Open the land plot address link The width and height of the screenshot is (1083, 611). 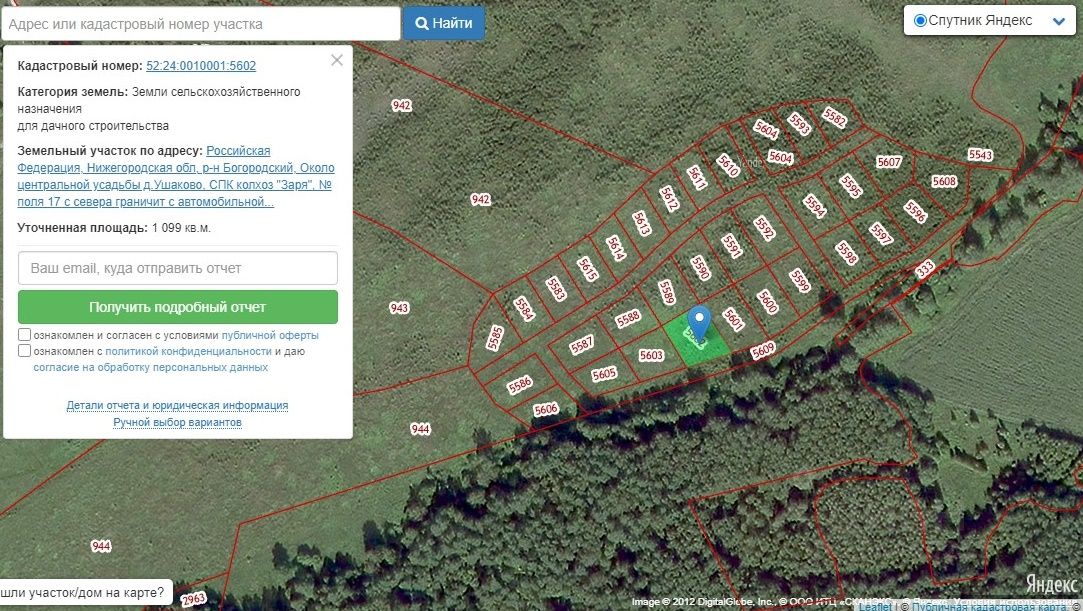175,176
